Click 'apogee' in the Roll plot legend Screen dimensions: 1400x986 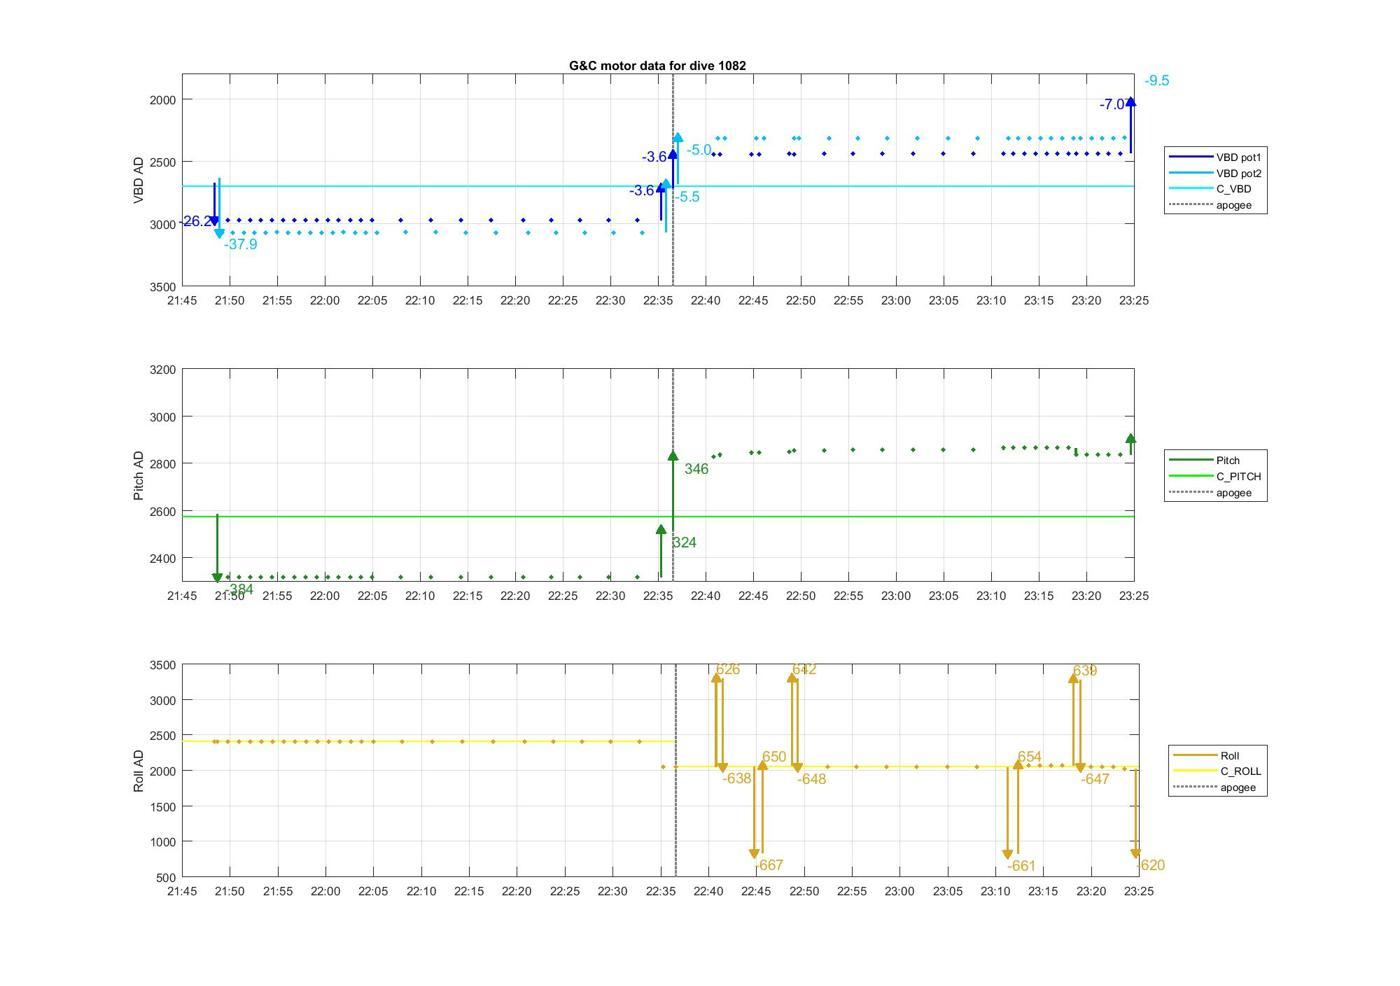tap(1237, 788)
